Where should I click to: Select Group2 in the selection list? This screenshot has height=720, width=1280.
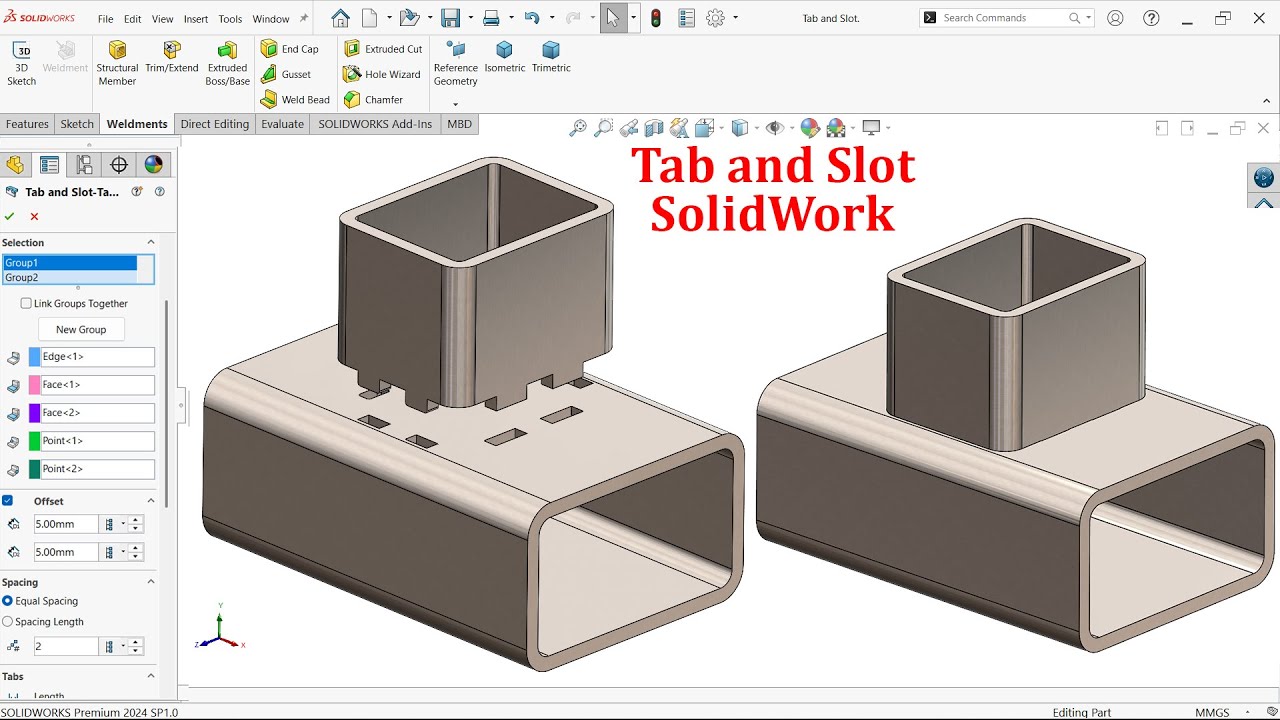[70, 277]
